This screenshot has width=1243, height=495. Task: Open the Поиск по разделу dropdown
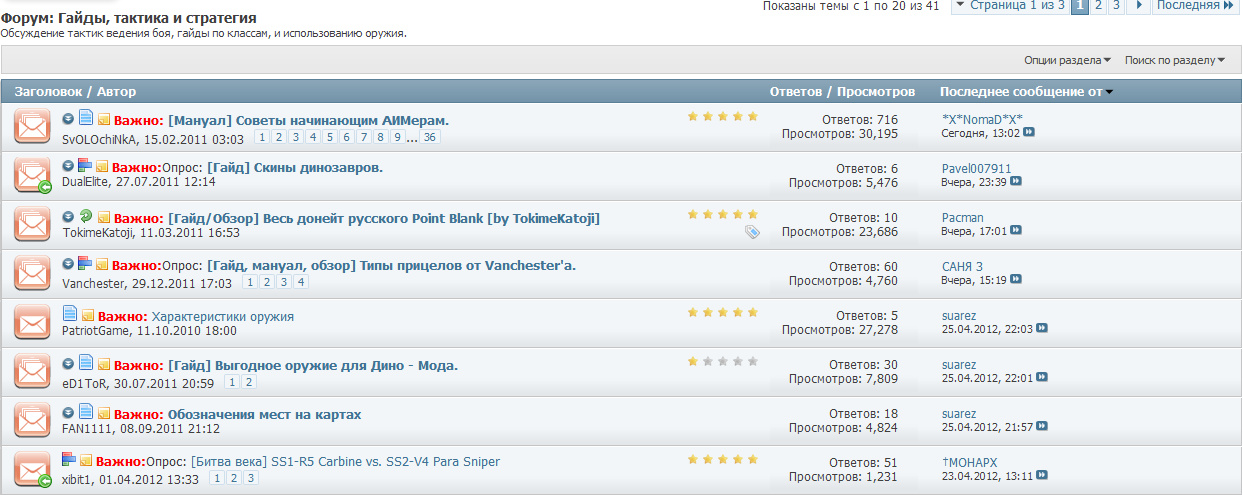(x=1174, y=60)
